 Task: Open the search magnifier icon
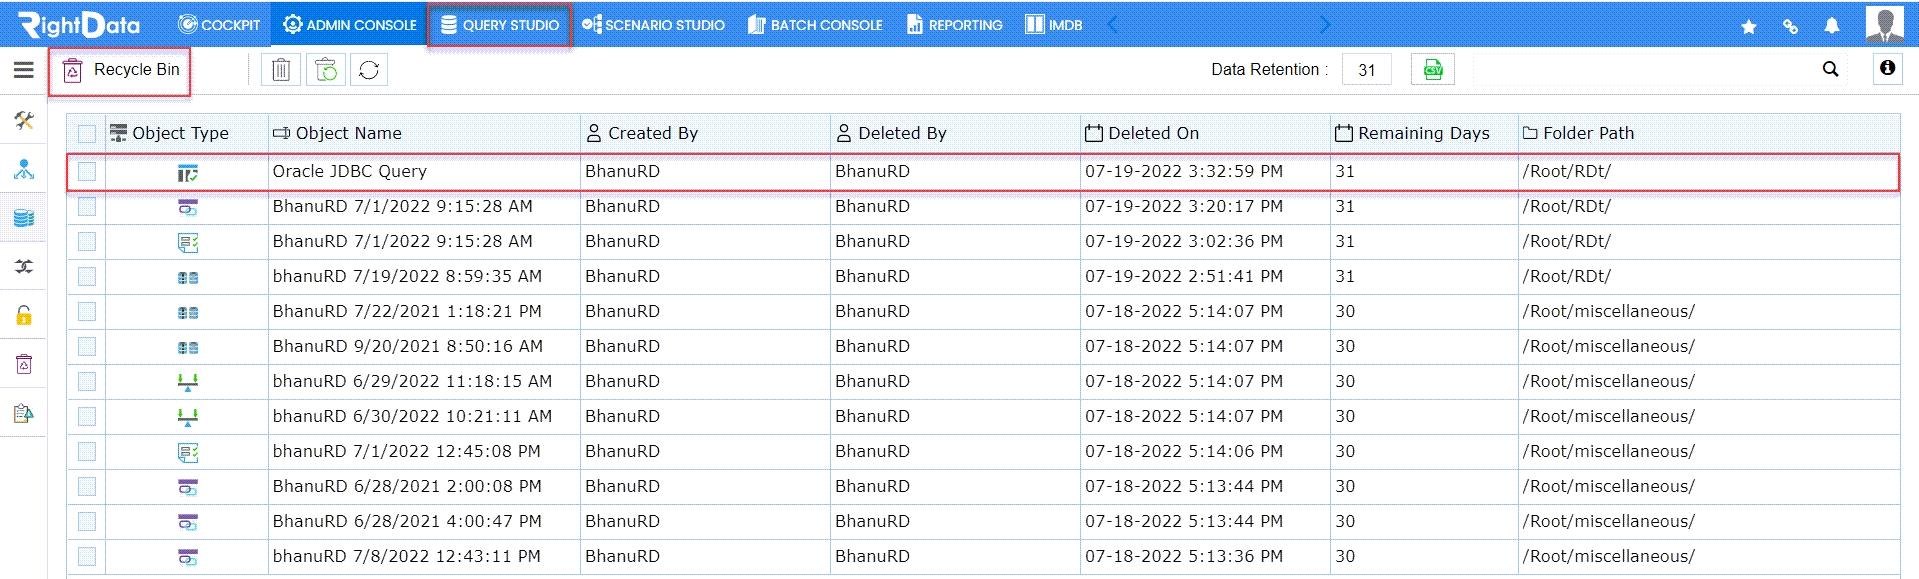point(1830,69)
